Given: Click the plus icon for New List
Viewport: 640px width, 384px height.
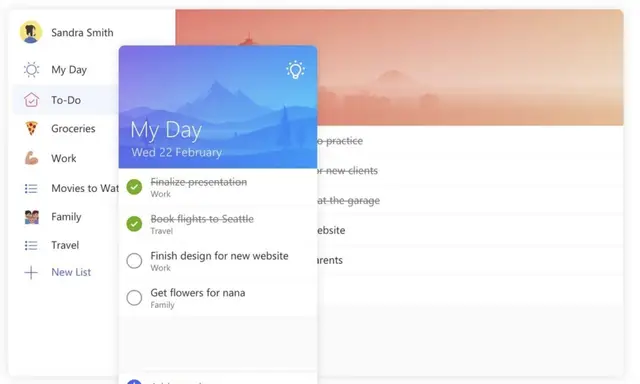Looking at the screenshot, I should (31, 273).
